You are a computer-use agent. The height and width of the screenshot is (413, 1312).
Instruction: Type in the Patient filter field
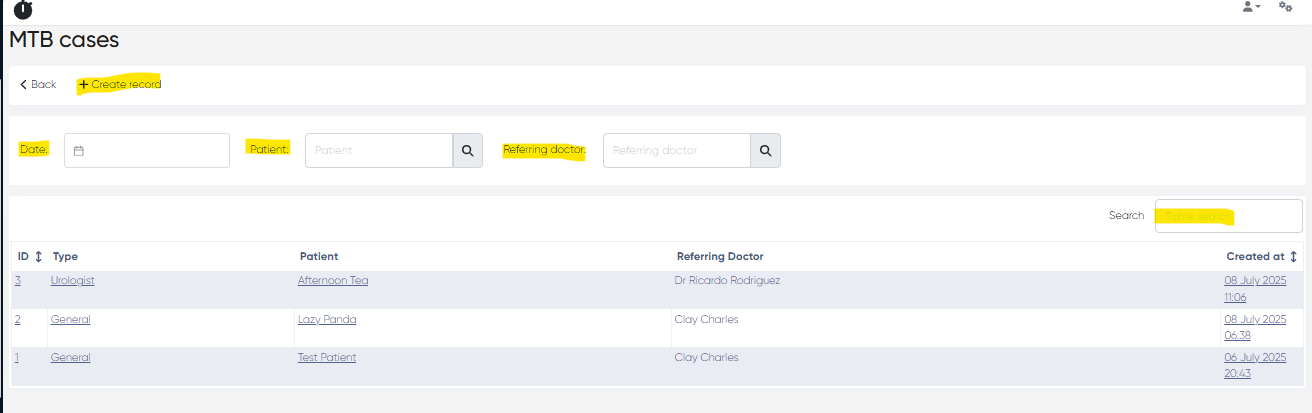(x=379, y=151)
